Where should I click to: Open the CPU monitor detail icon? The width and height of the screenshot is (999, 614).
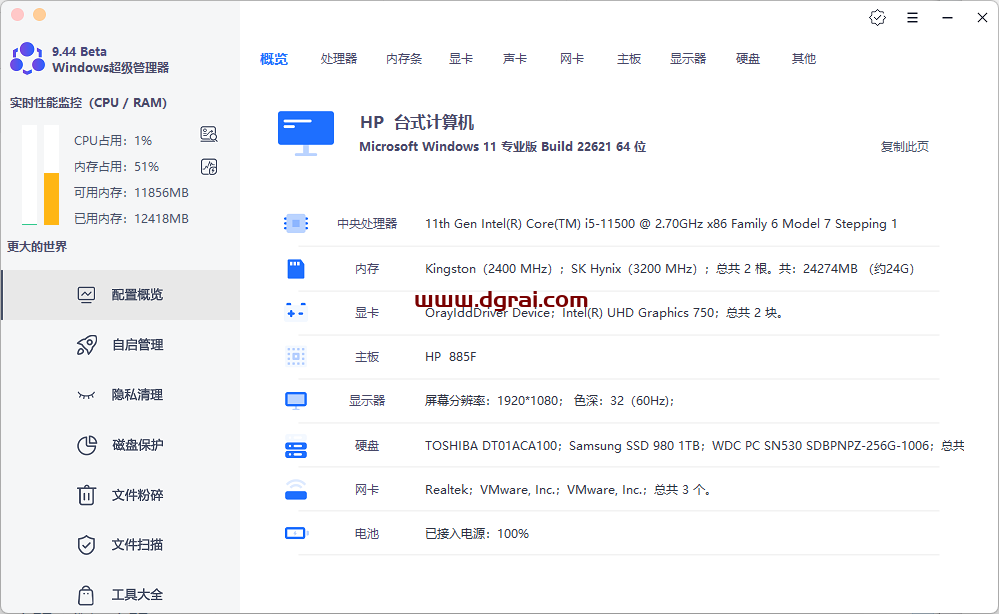point(209,134)
